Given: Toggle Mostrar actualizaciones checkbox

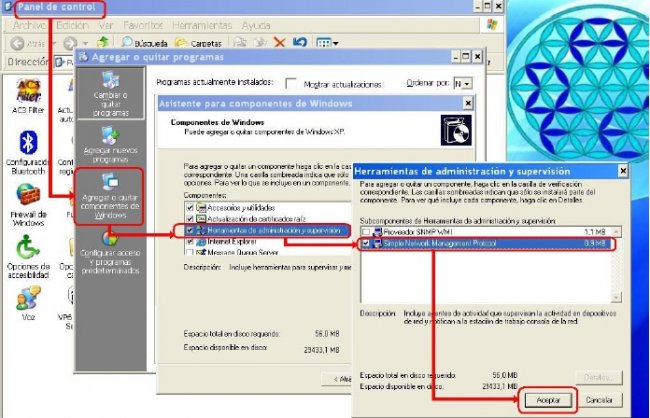Looking at the screenshot, I should (291, 84).
